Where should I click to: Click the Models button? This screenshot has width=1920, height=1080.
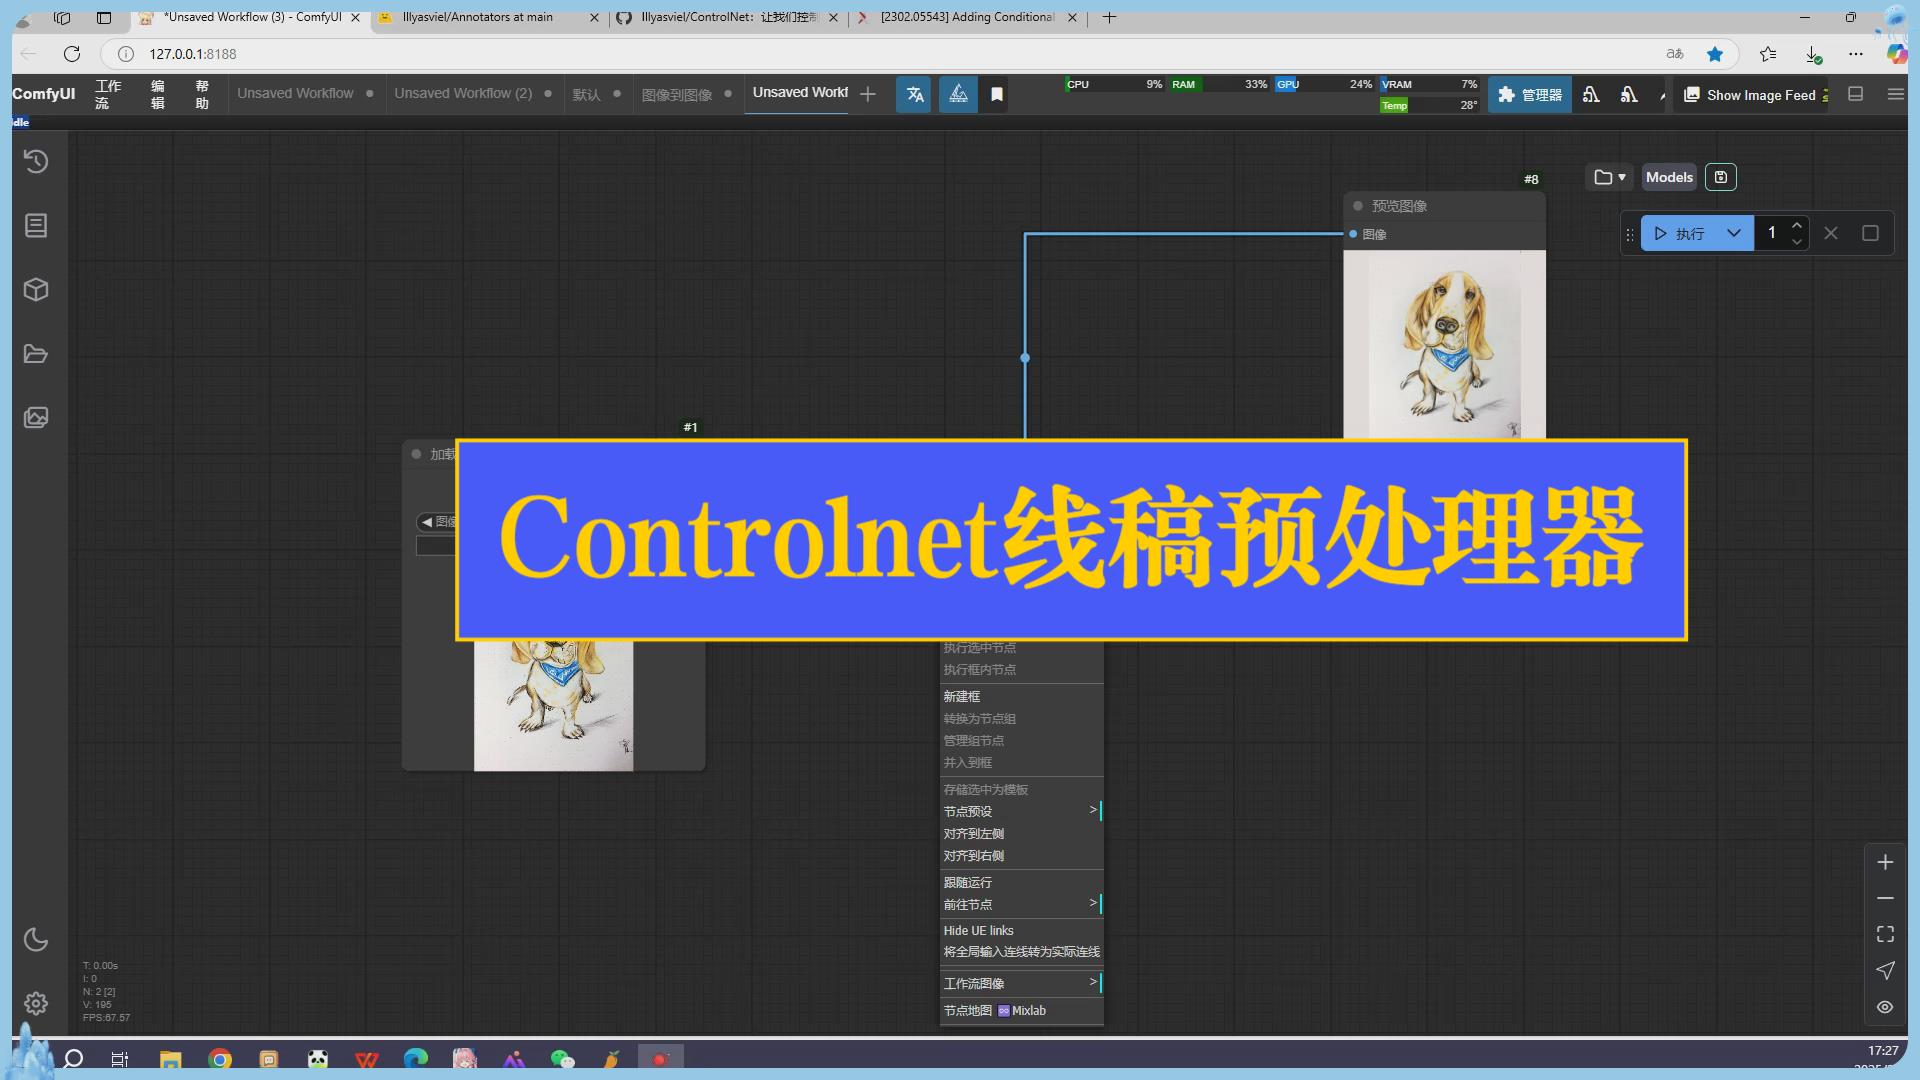point(1669,177)
